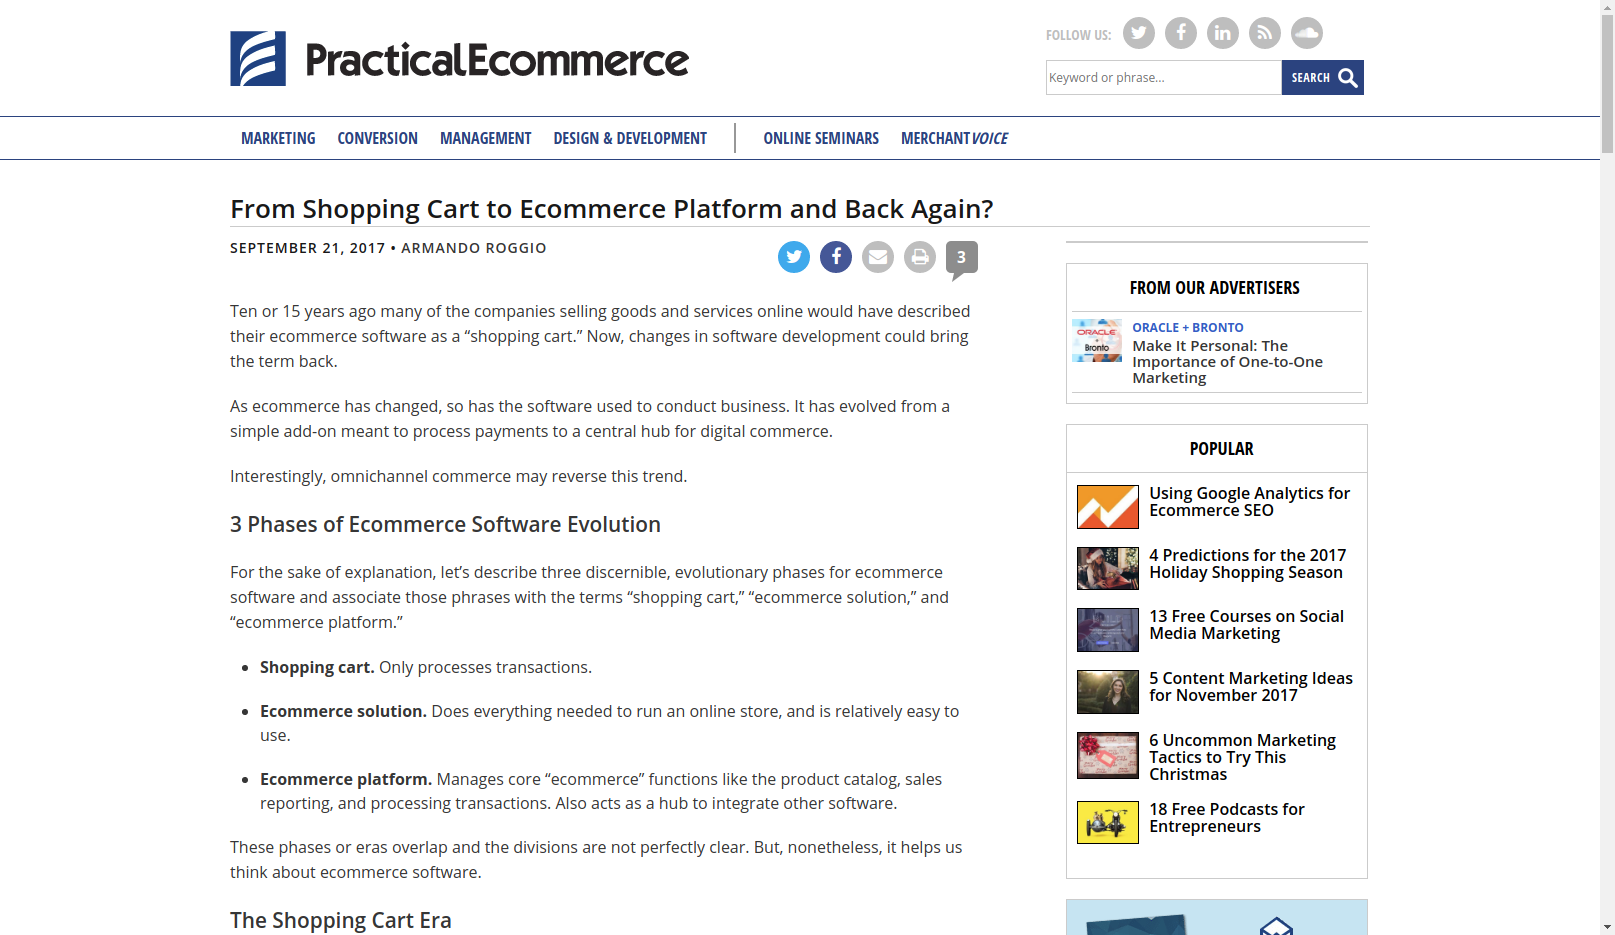Open the Design & Development menu
The height and width of the screenshot is (935, 1615).
coord(630,138)
